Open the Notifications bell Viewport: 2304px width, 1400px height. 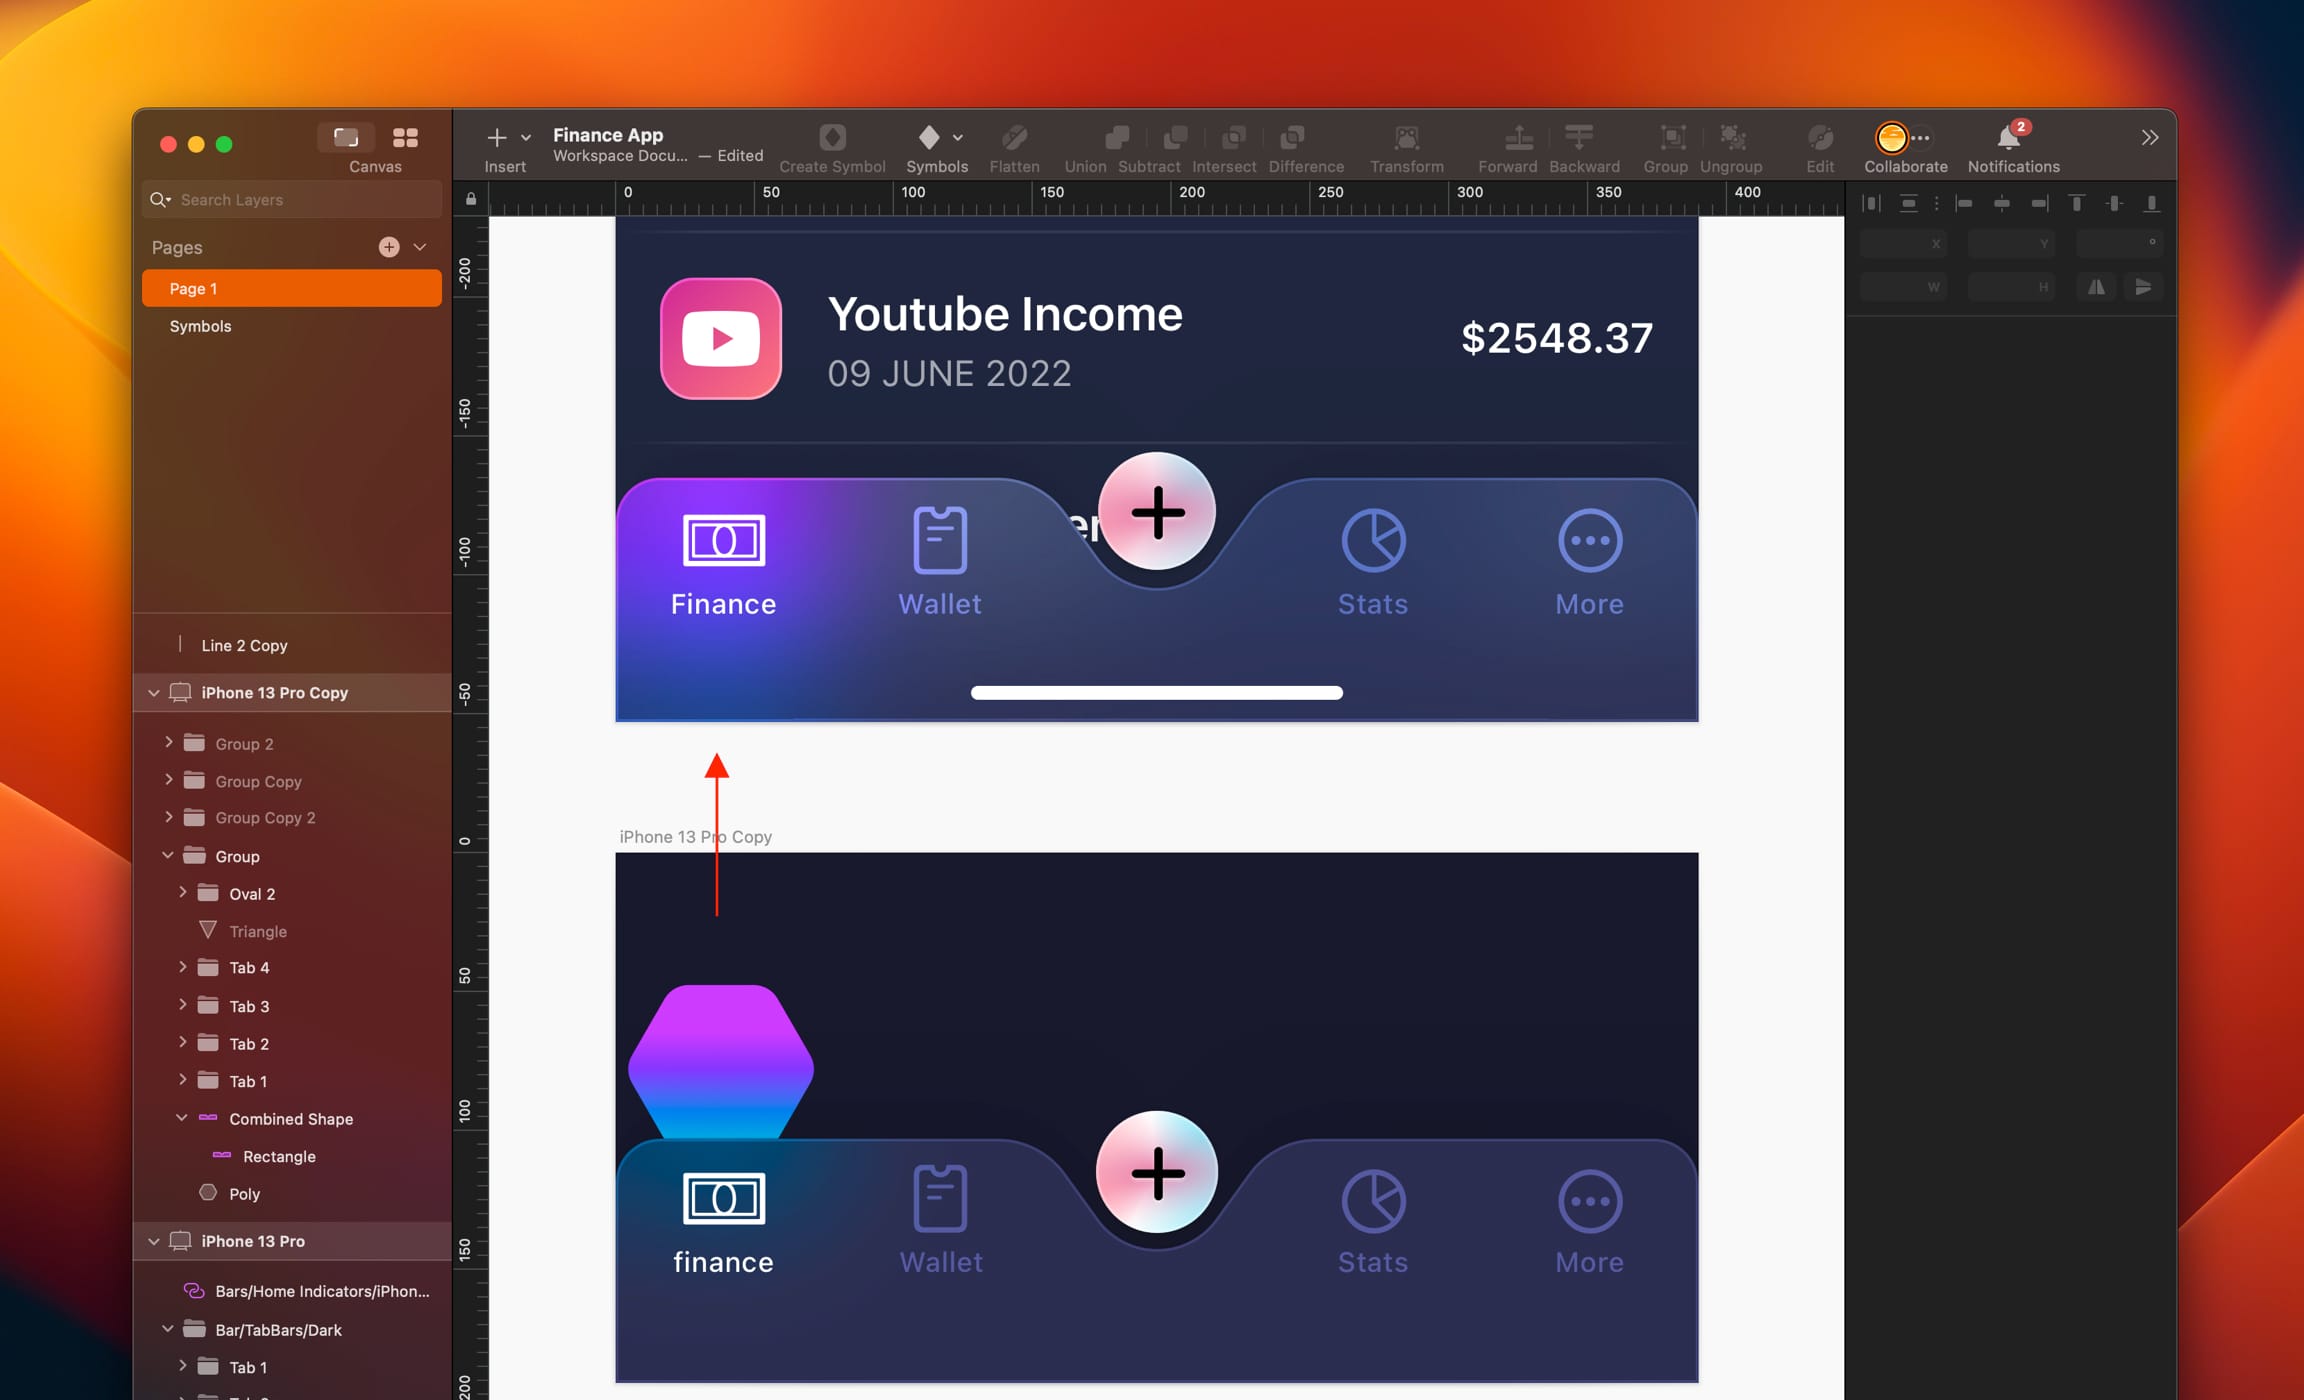(x=2008, y=137)
